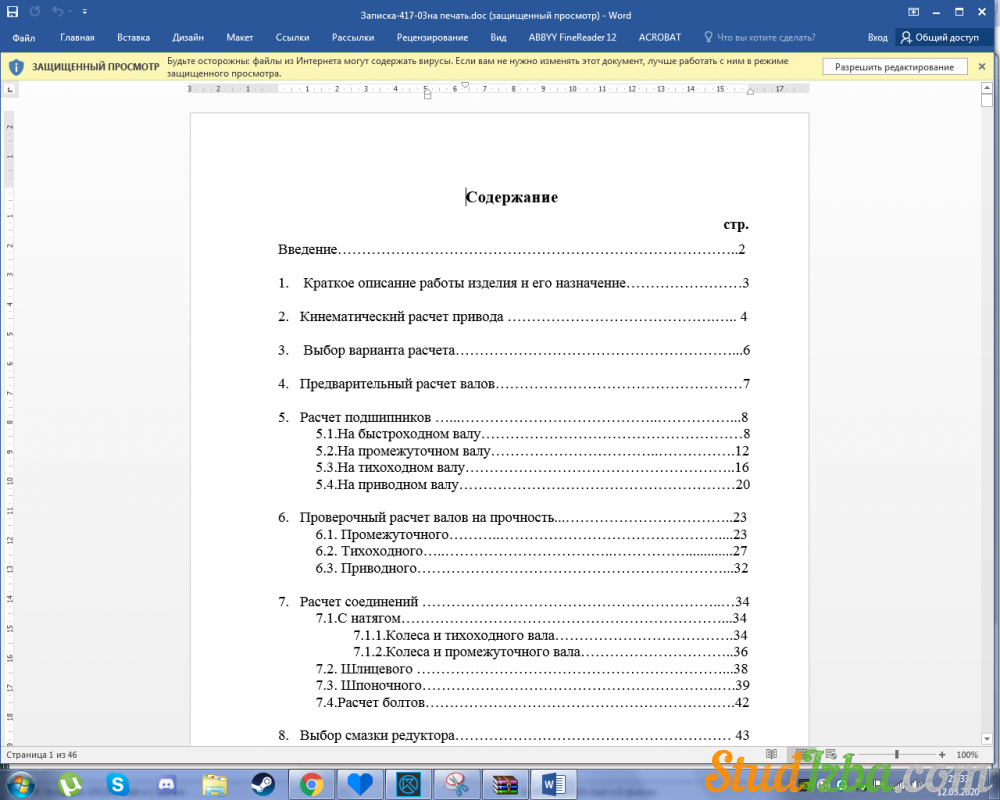This screenshot has width=1000, height=800.
Task: Click the 'Расчет подшипников' line
Action: pyautogui.click(x=513, y=418)
